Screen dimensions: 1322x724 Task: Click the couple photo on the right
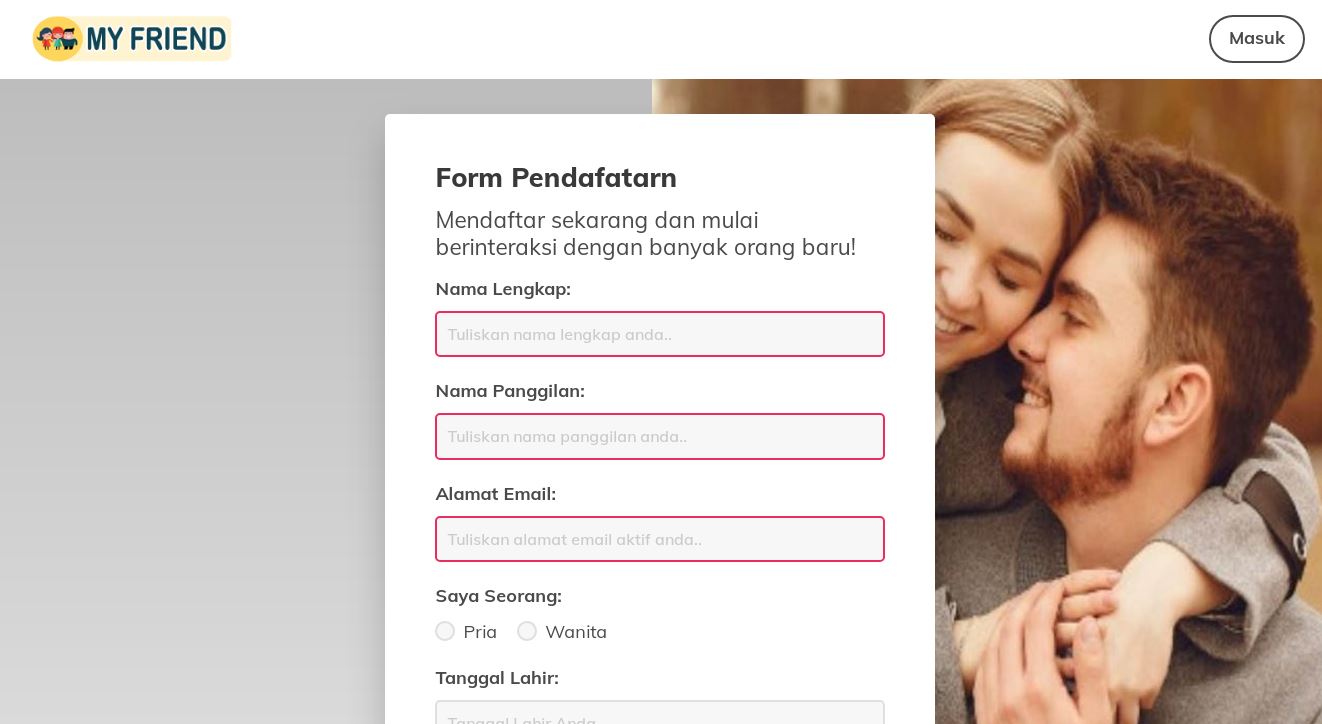(x=1128, y=400)
